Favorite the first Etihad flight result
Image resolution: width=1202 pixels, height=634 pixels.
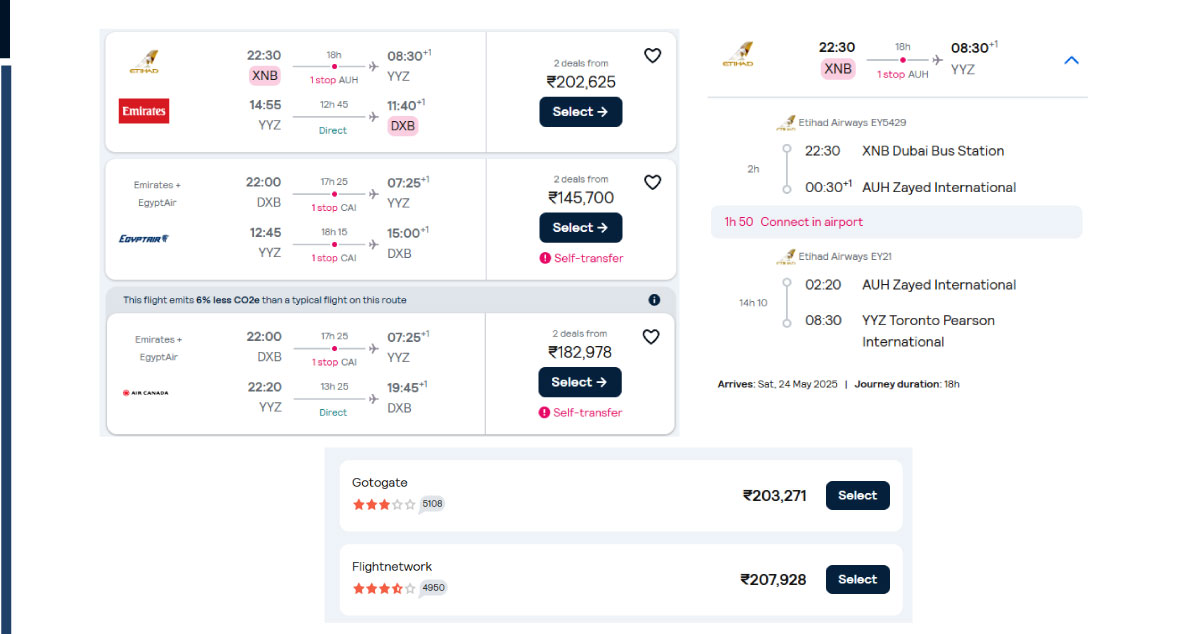[x=653, y=55]
